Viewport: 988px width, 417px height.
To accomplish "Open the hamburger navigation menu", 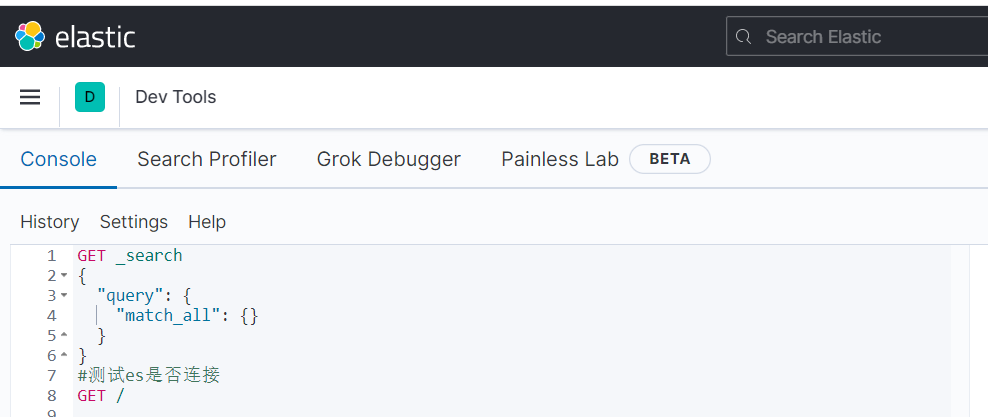I will tap(30, 97).
